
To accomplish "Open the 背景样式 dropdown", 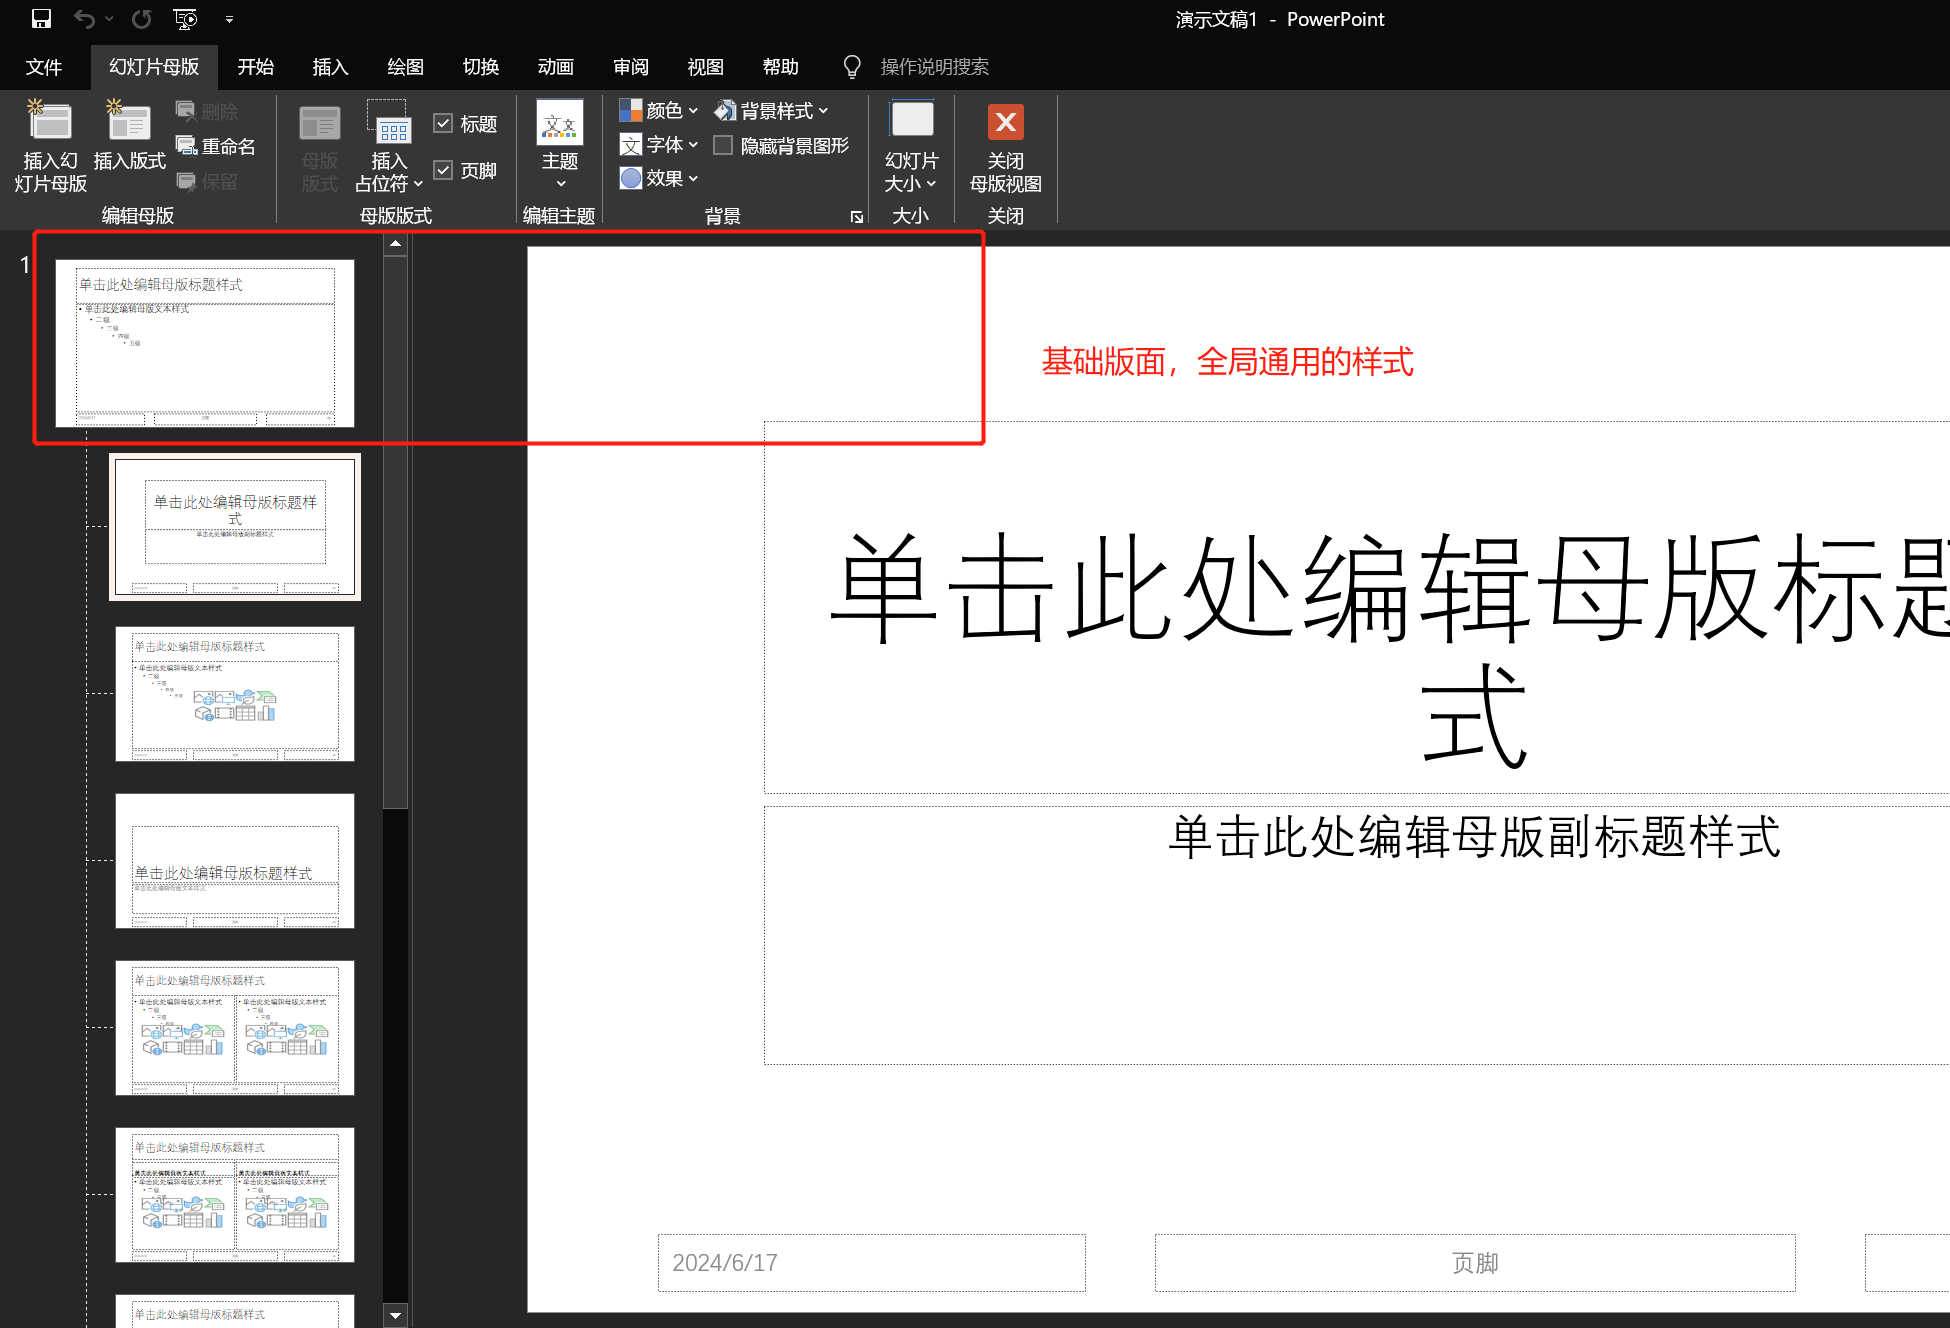I will click(771, 110).
